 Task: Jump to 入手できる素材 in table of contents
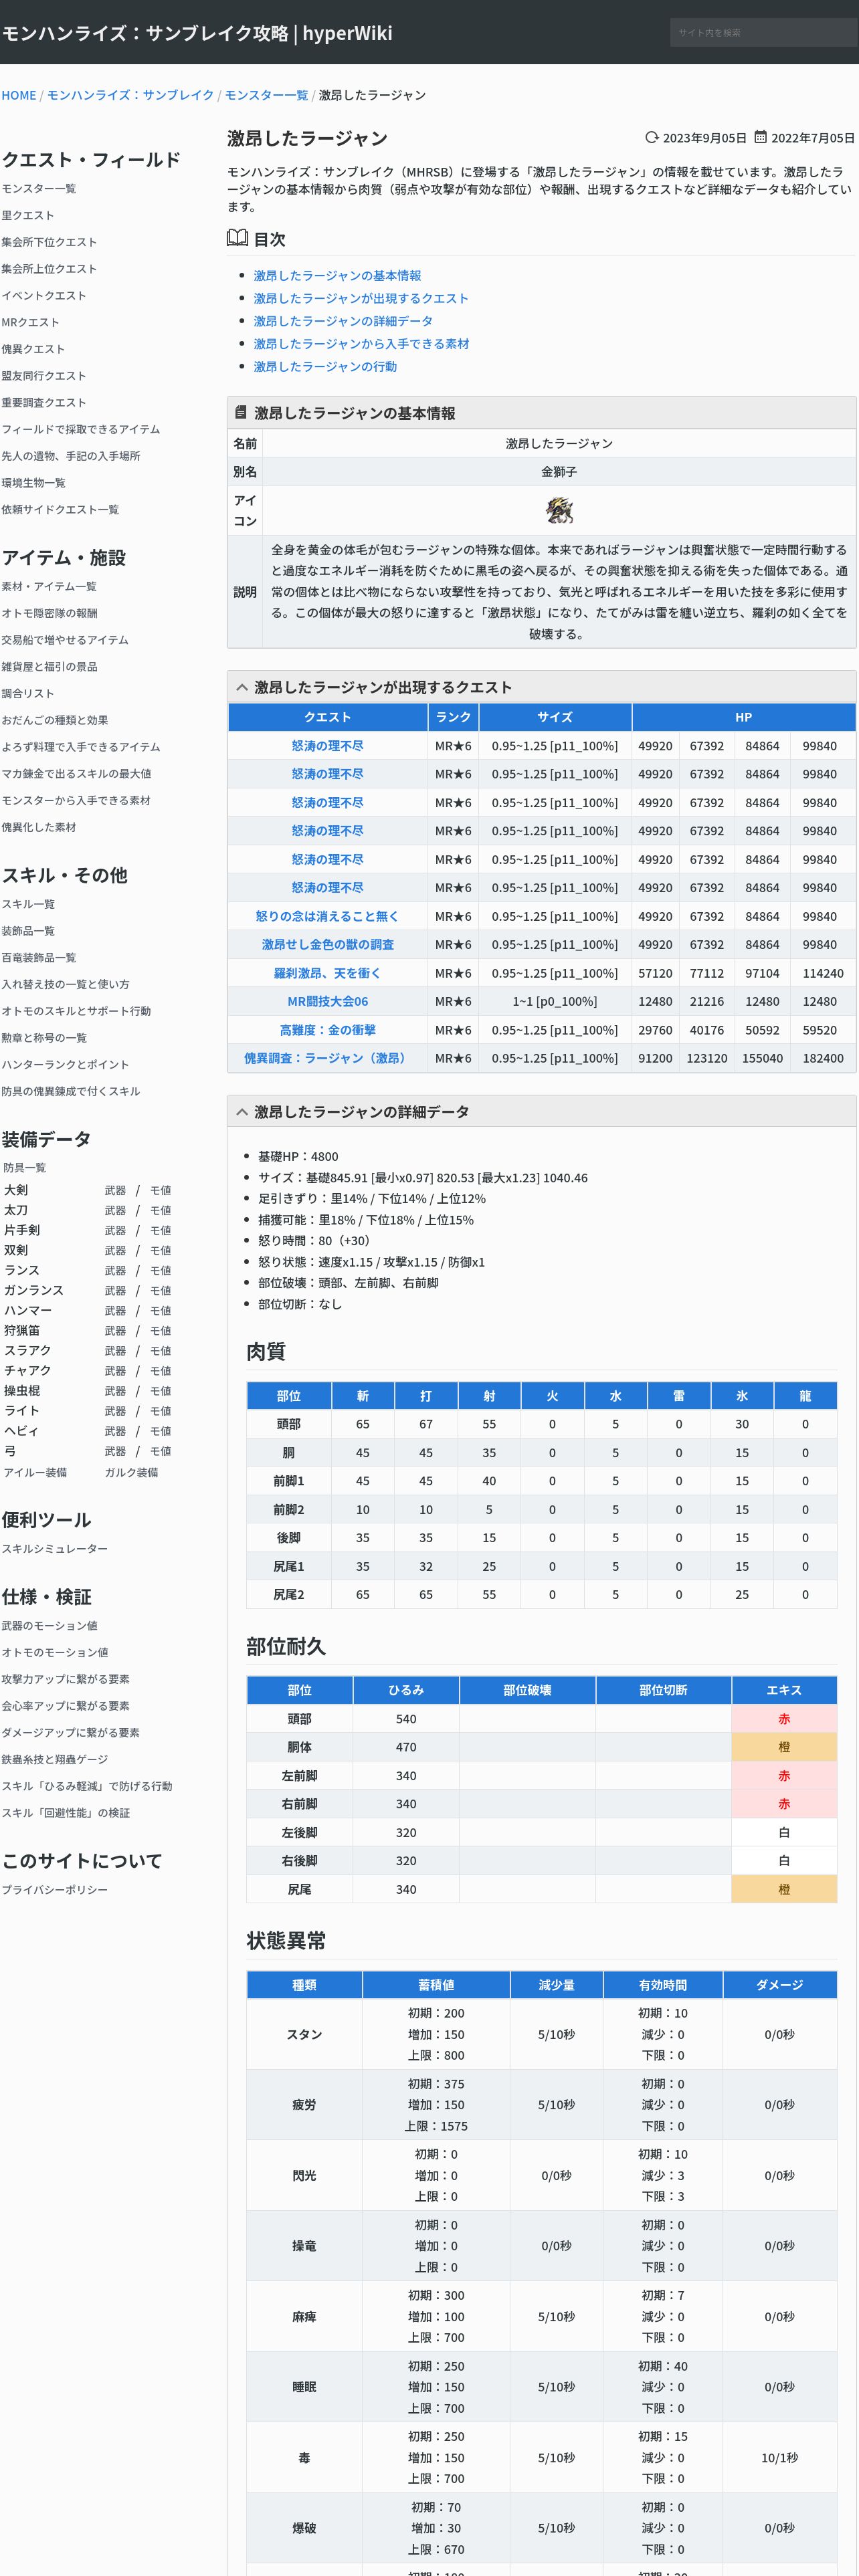[x=361, y=344]
